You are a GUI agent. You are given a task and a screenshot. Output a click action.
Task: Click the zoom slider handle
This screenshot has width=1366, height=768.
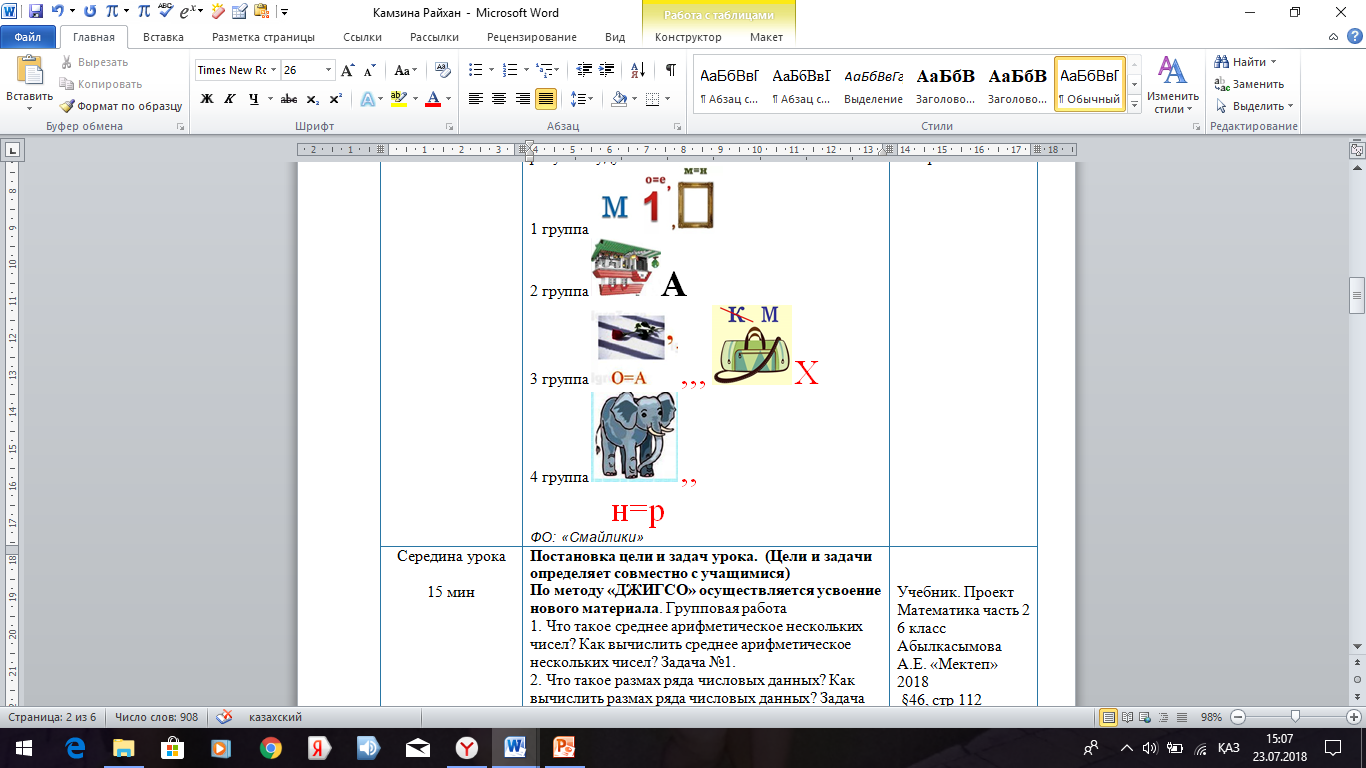1295,717
